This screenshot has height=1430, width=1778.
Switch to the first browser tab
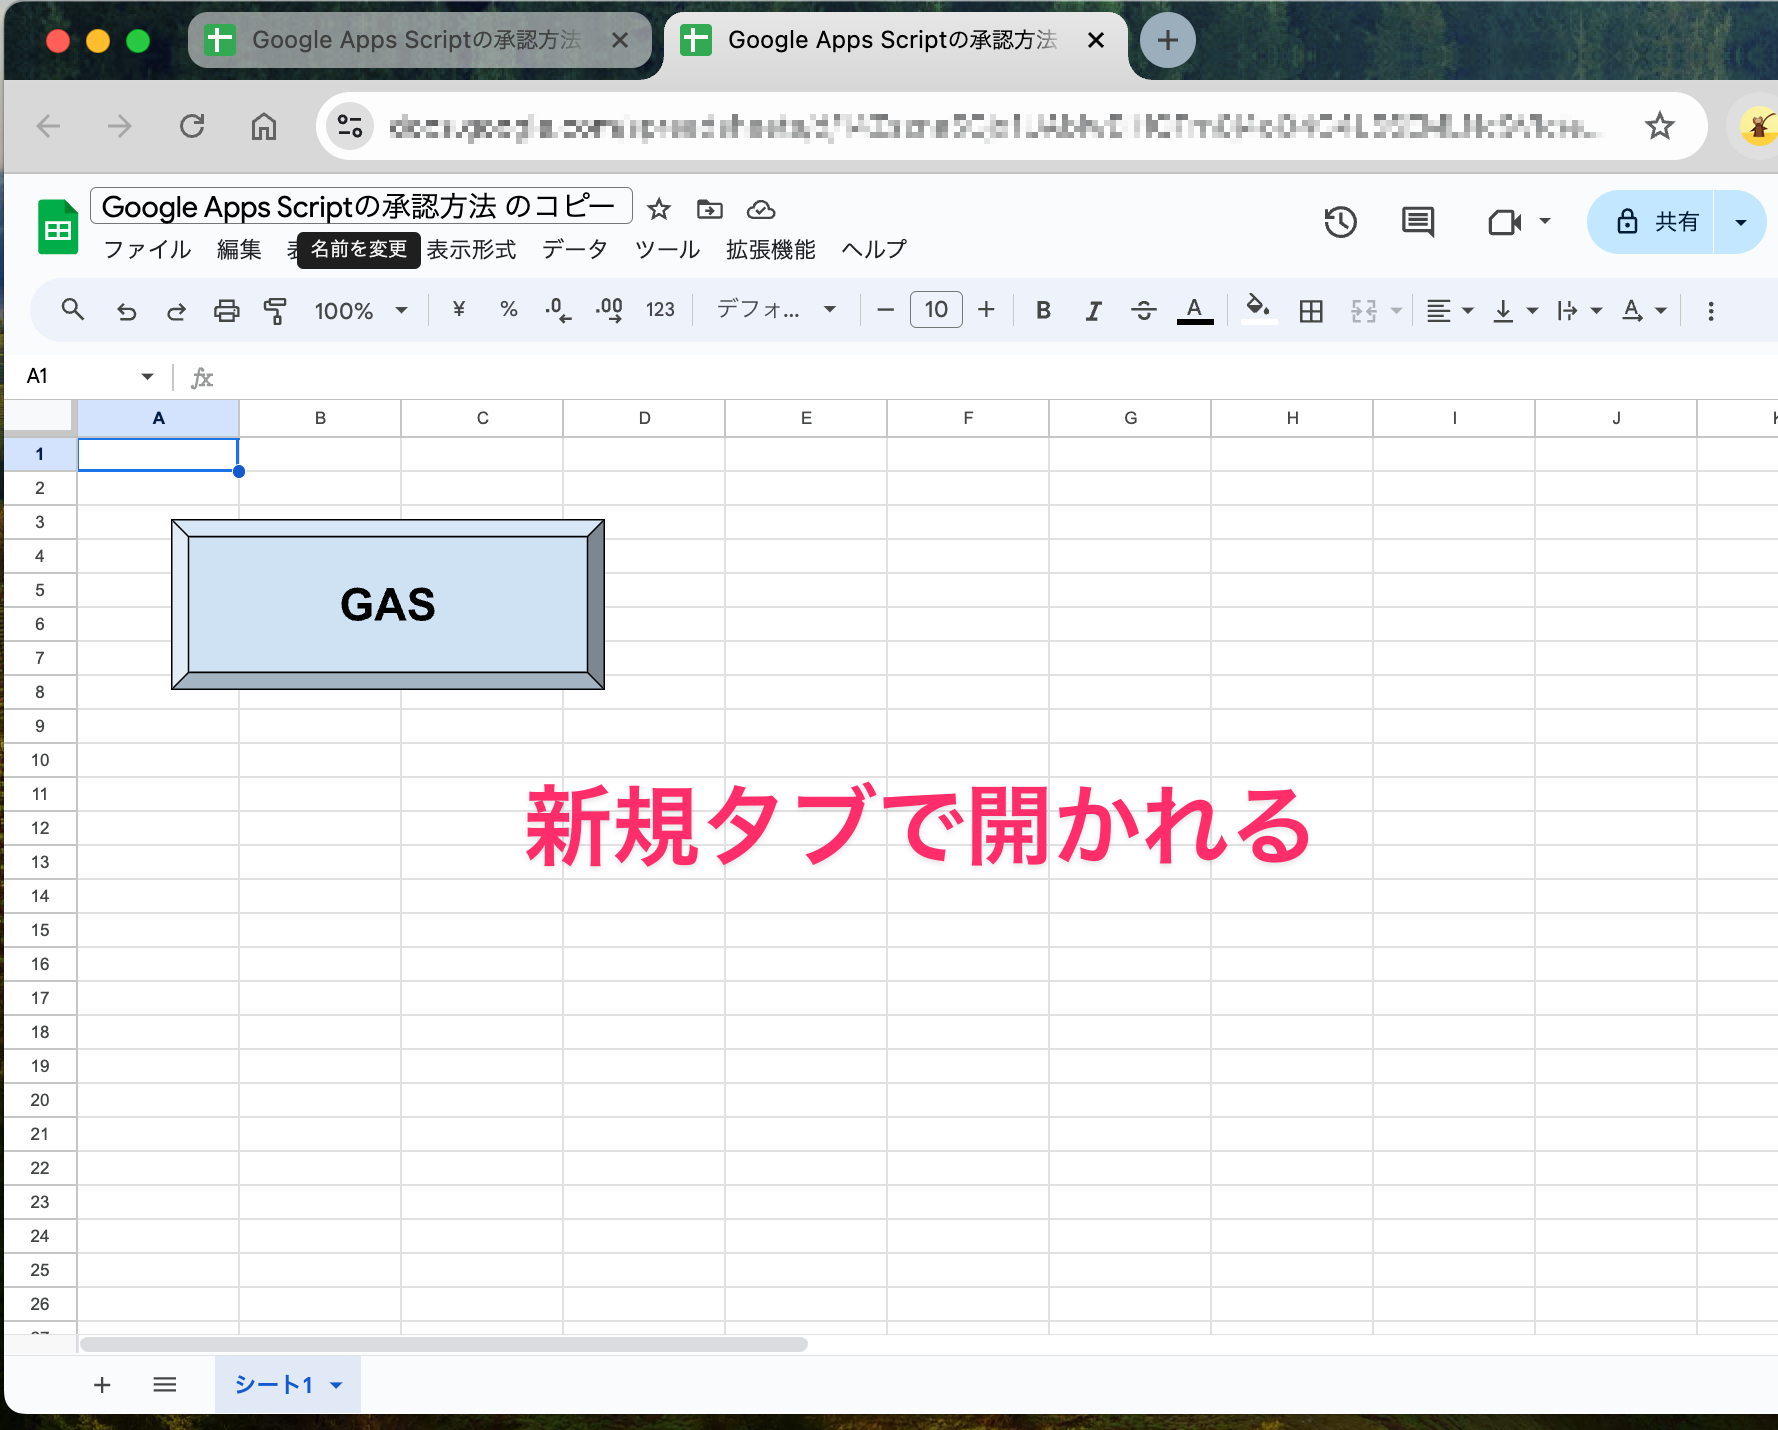(x=420, y=40)
